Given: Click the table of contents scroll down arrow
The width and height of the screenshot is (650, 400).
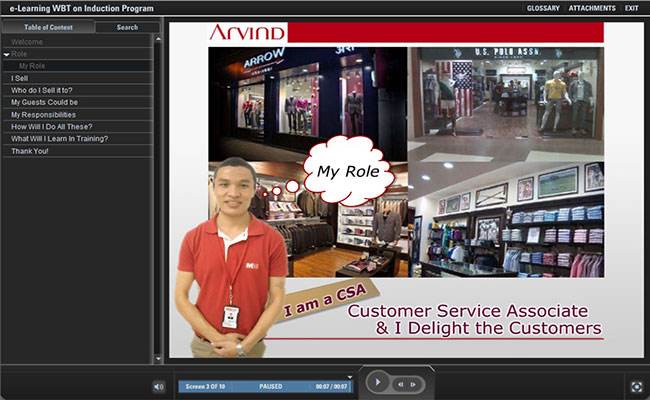Looking at the screenshot, I should pos(158,358).
